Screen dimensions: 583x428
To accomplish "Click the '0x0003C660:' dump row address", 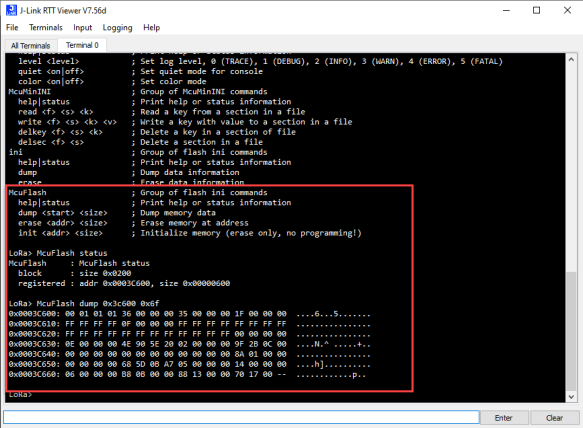I will coord(35,374).
